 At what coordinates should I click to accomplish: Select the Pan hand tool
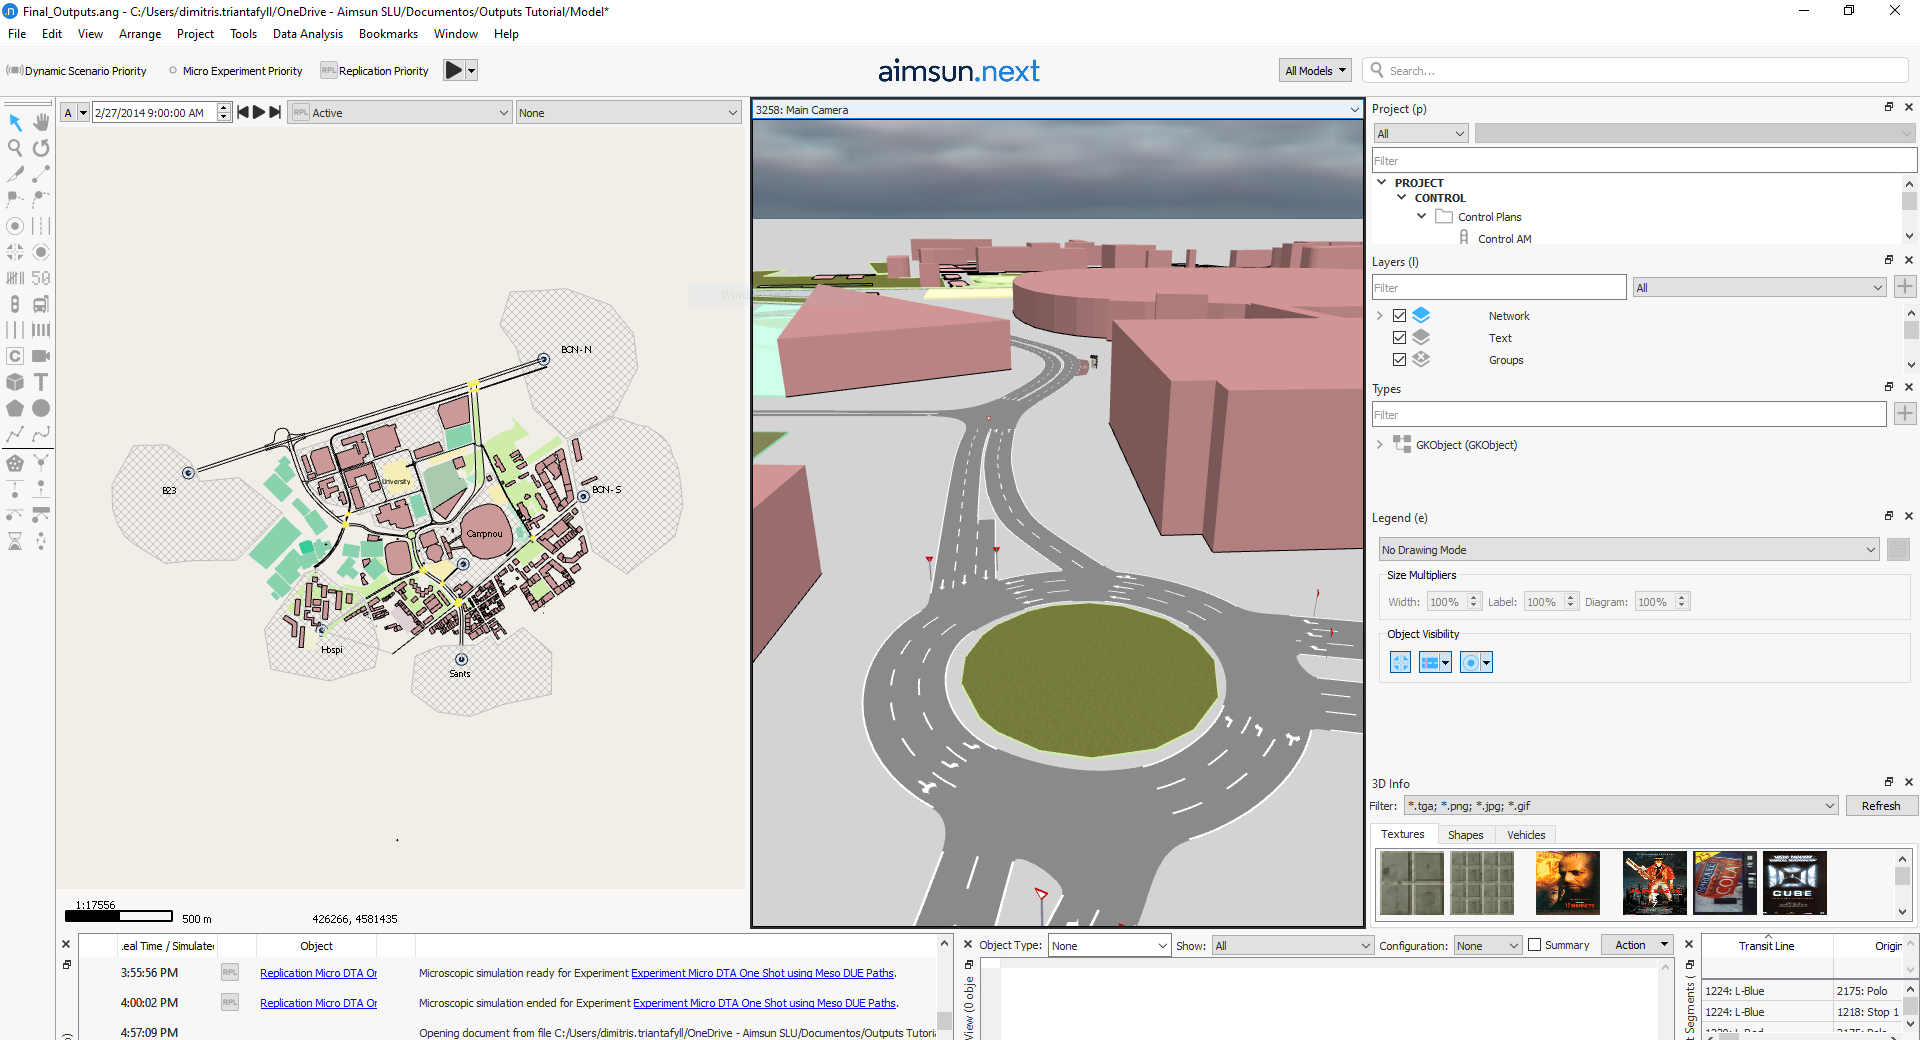click(x=41, y=122)
